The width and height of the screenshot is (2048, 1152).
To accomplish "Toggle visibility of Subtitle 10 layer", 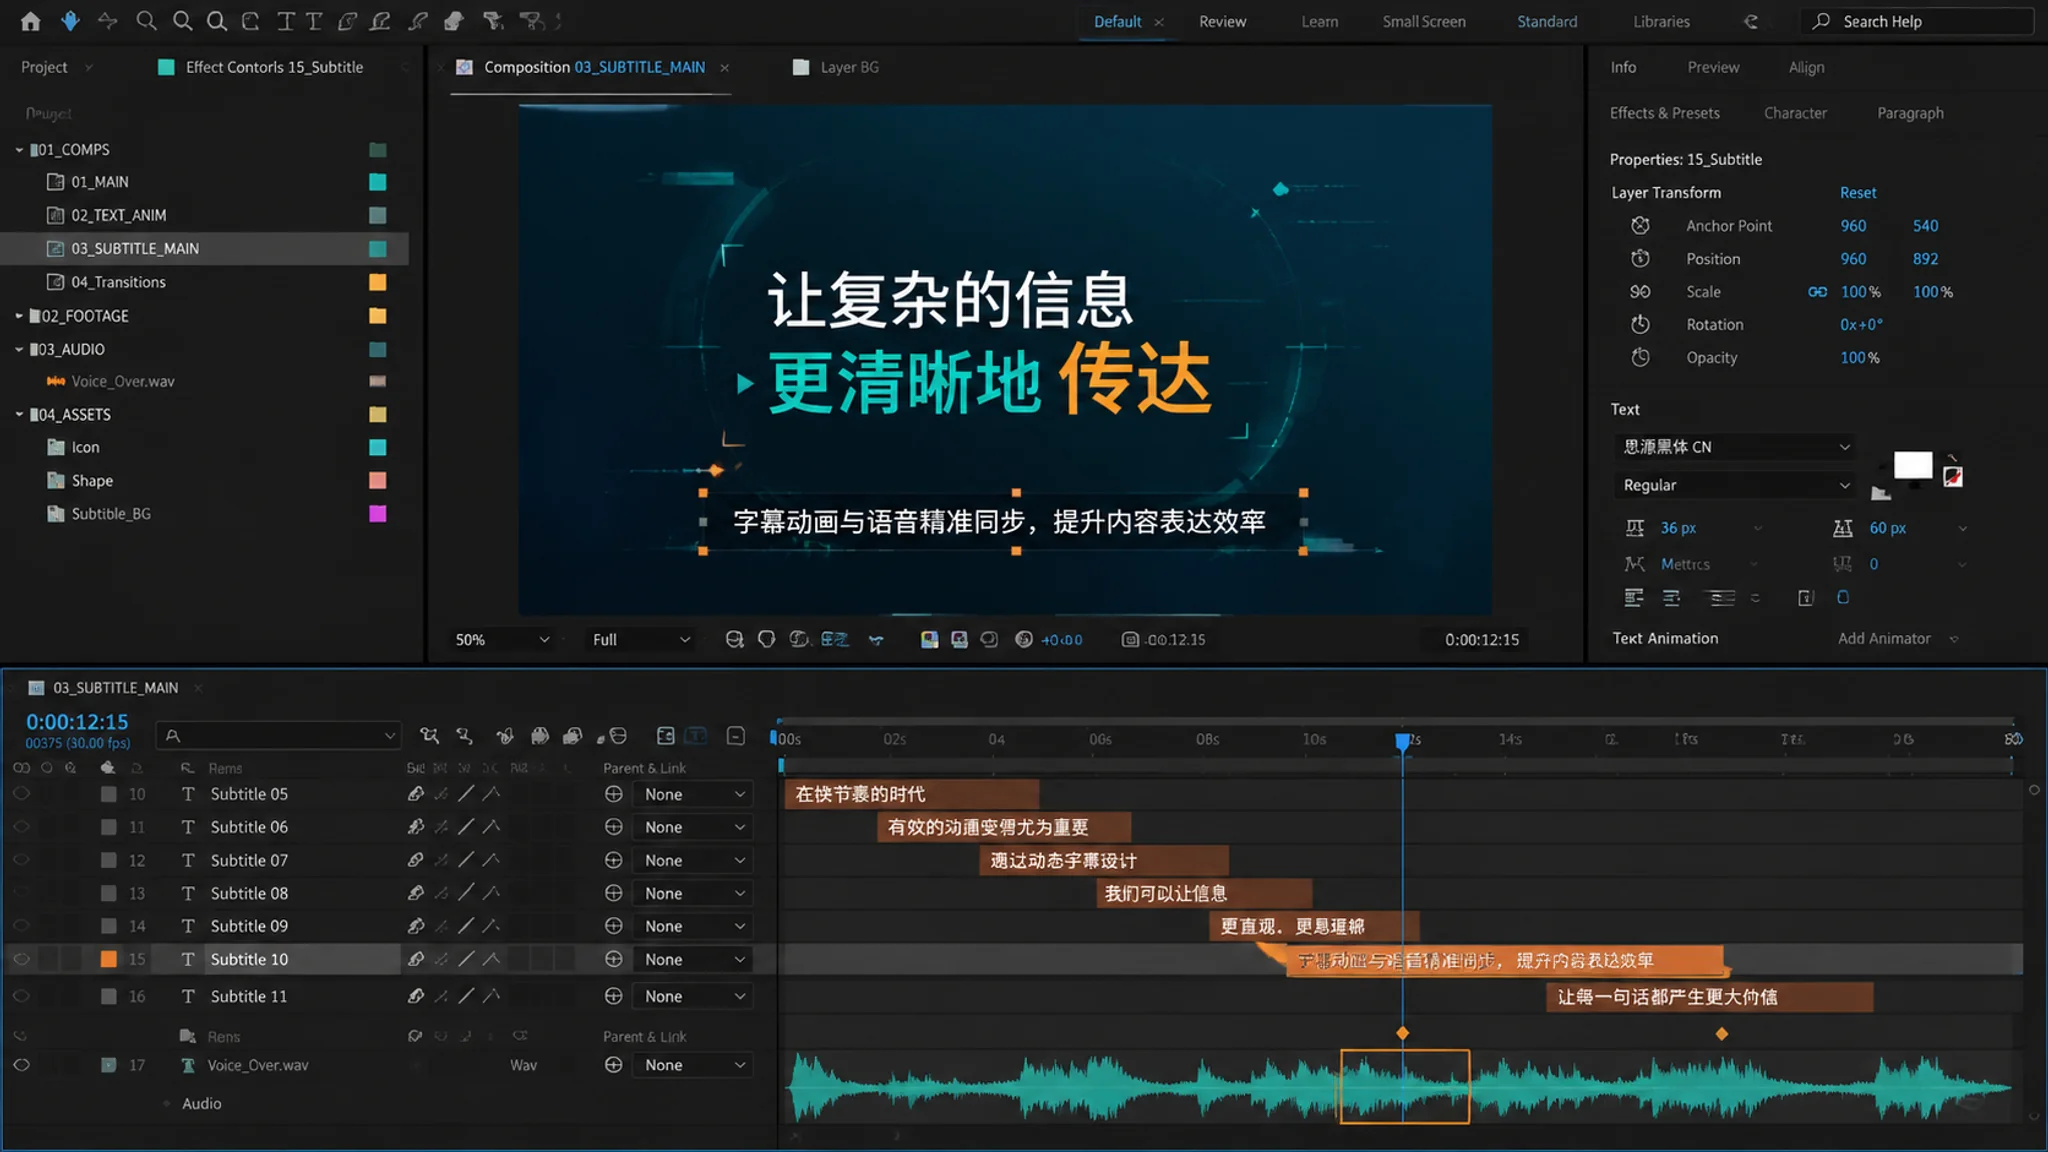I will coord(21,959).
